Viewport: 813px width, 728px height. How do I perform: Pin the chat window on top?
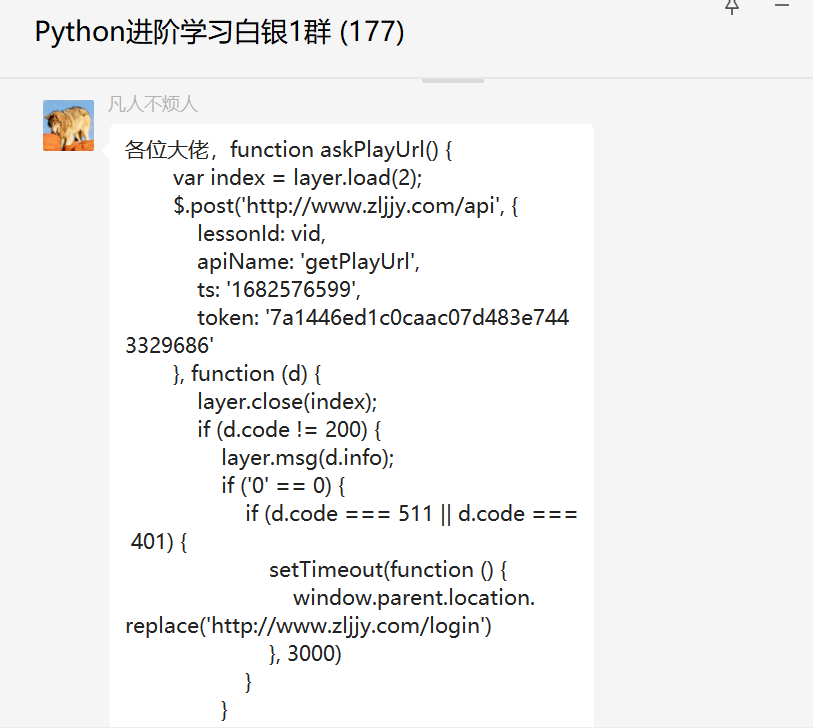pyautogui.click(x=732, y=6)
